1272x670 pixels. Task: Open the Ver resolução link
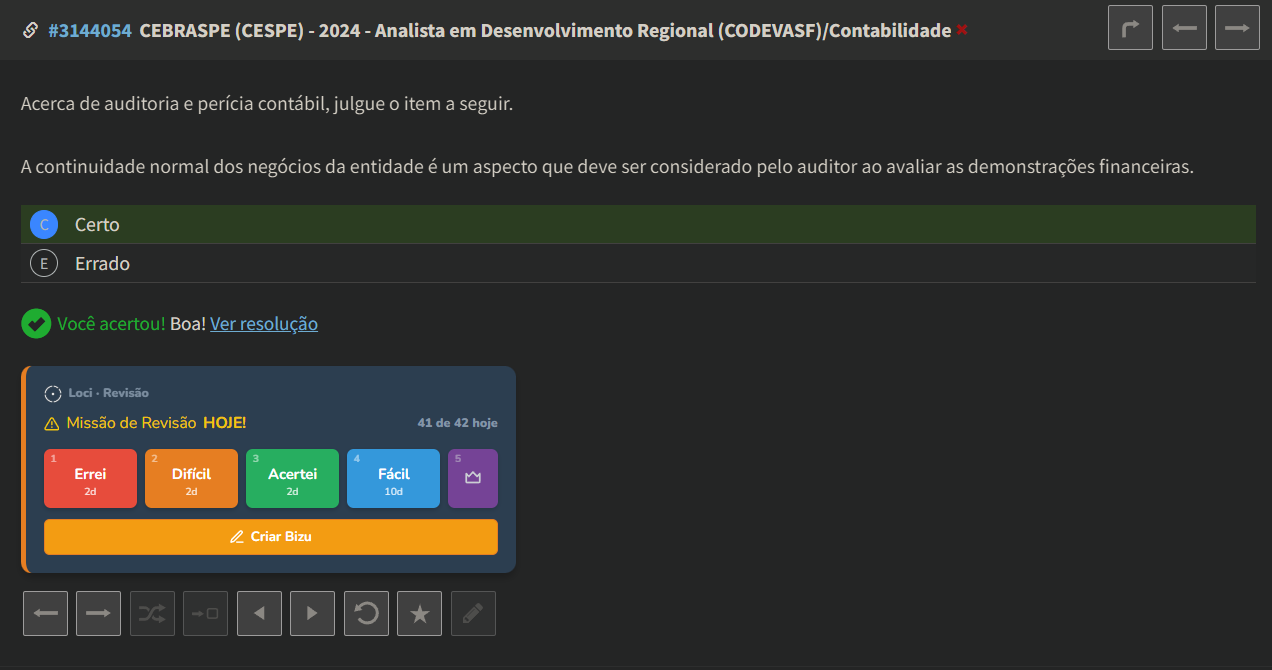coord(264,324)
